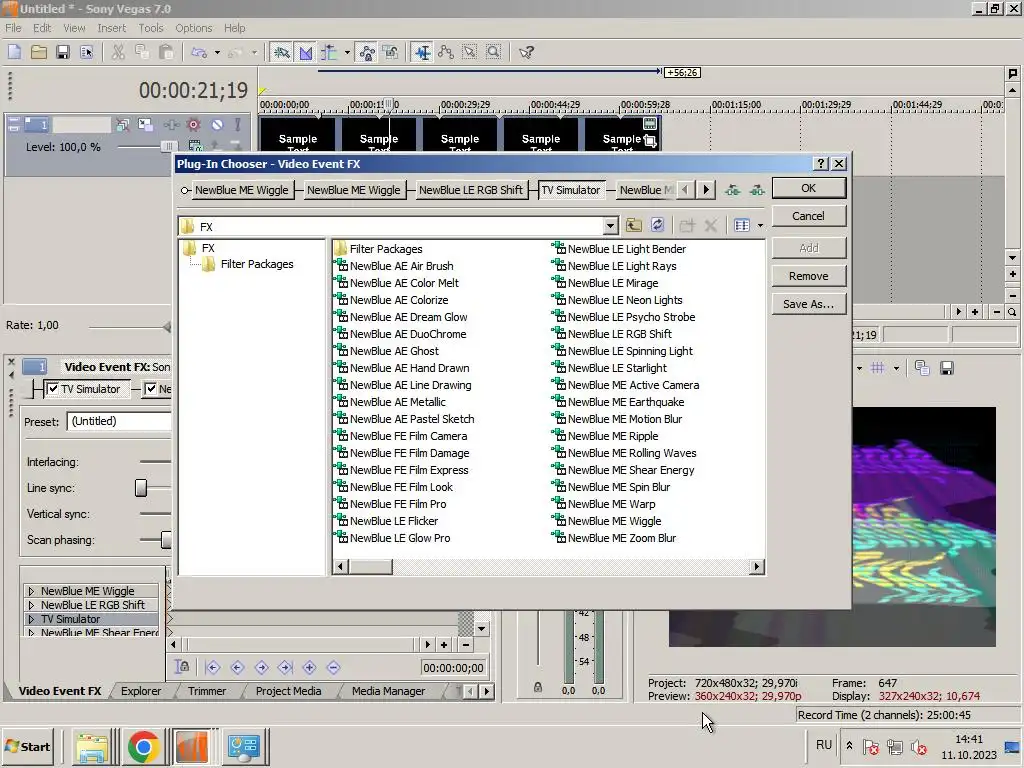Screen dimensions: 1024x768
Task: Open project properties icon in toolbar
Action: pos(86,52)
